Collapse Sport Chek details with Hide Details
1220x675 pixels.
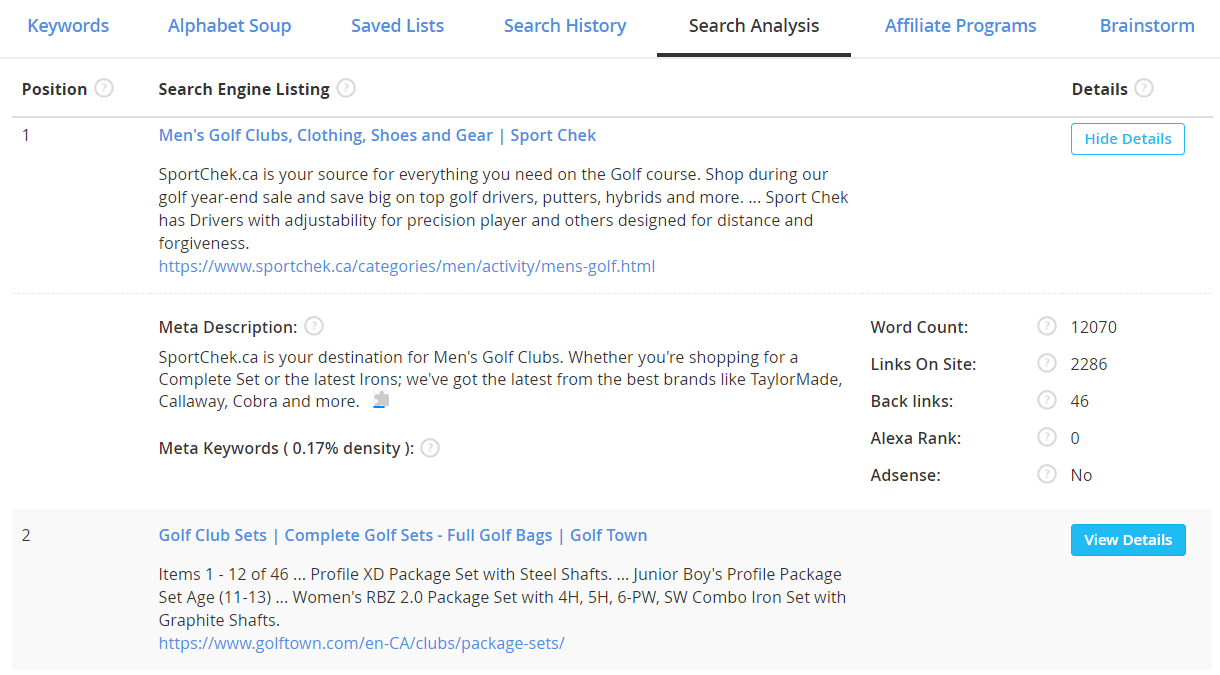pyautogui.click(x=1127, y=139)
